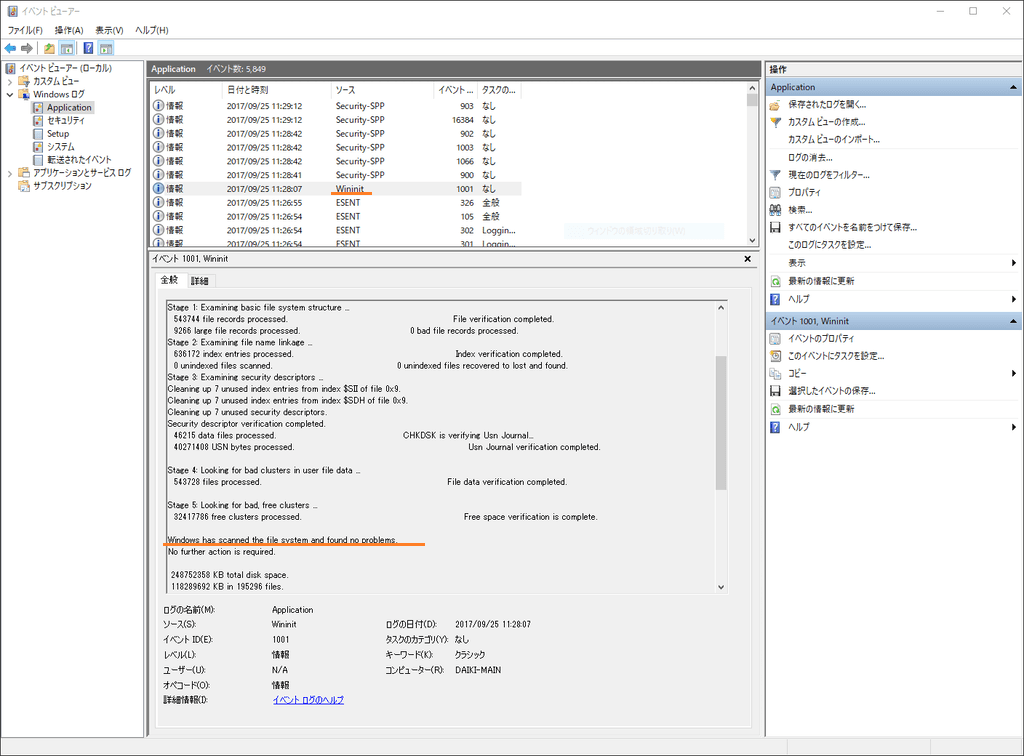1024x756 pixels.
Task: Click green refresh icon under Application actions
Action: pyautogui.click(x=775, y=281)
